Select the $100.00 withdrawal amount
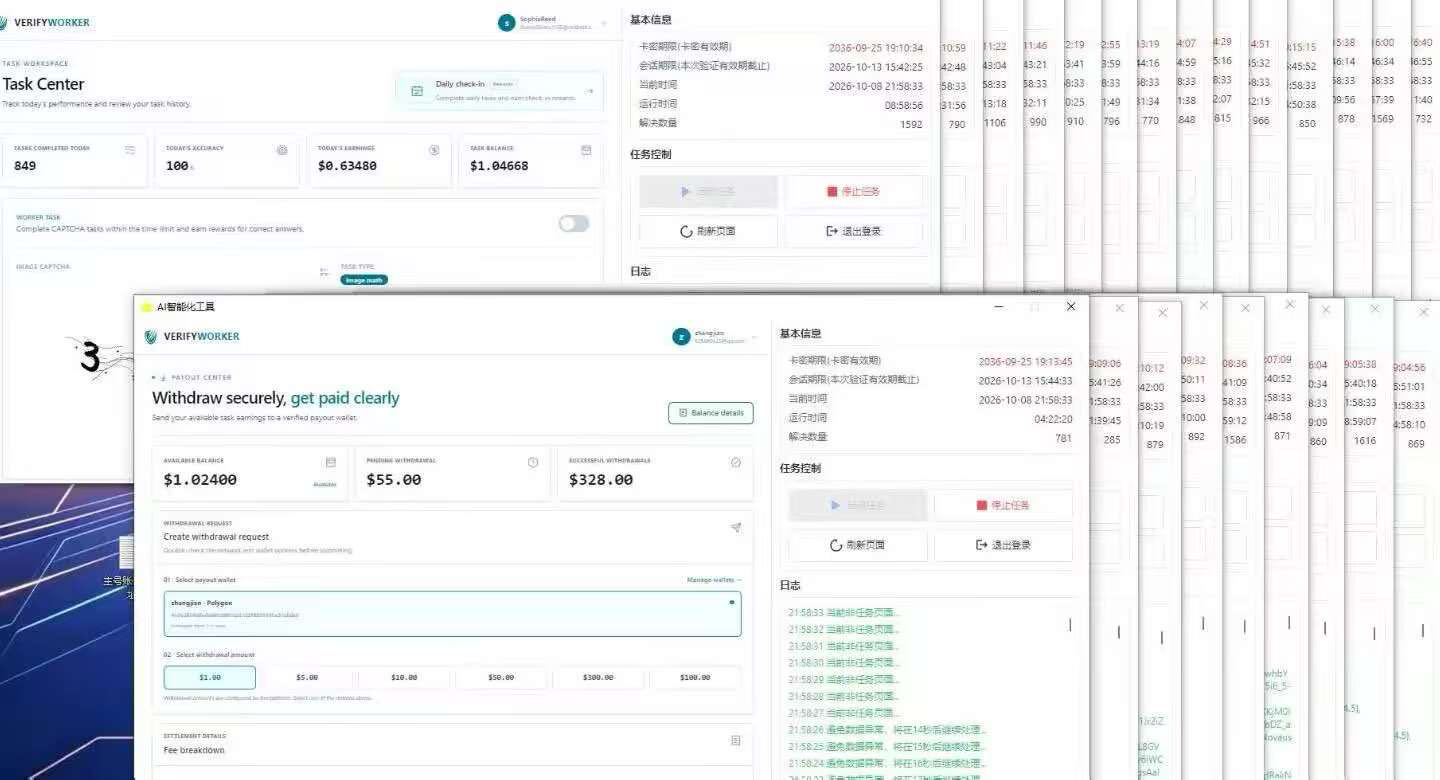Image resolution: width=1440 pixels, height=780 pixels. click(x=695, y=677)
